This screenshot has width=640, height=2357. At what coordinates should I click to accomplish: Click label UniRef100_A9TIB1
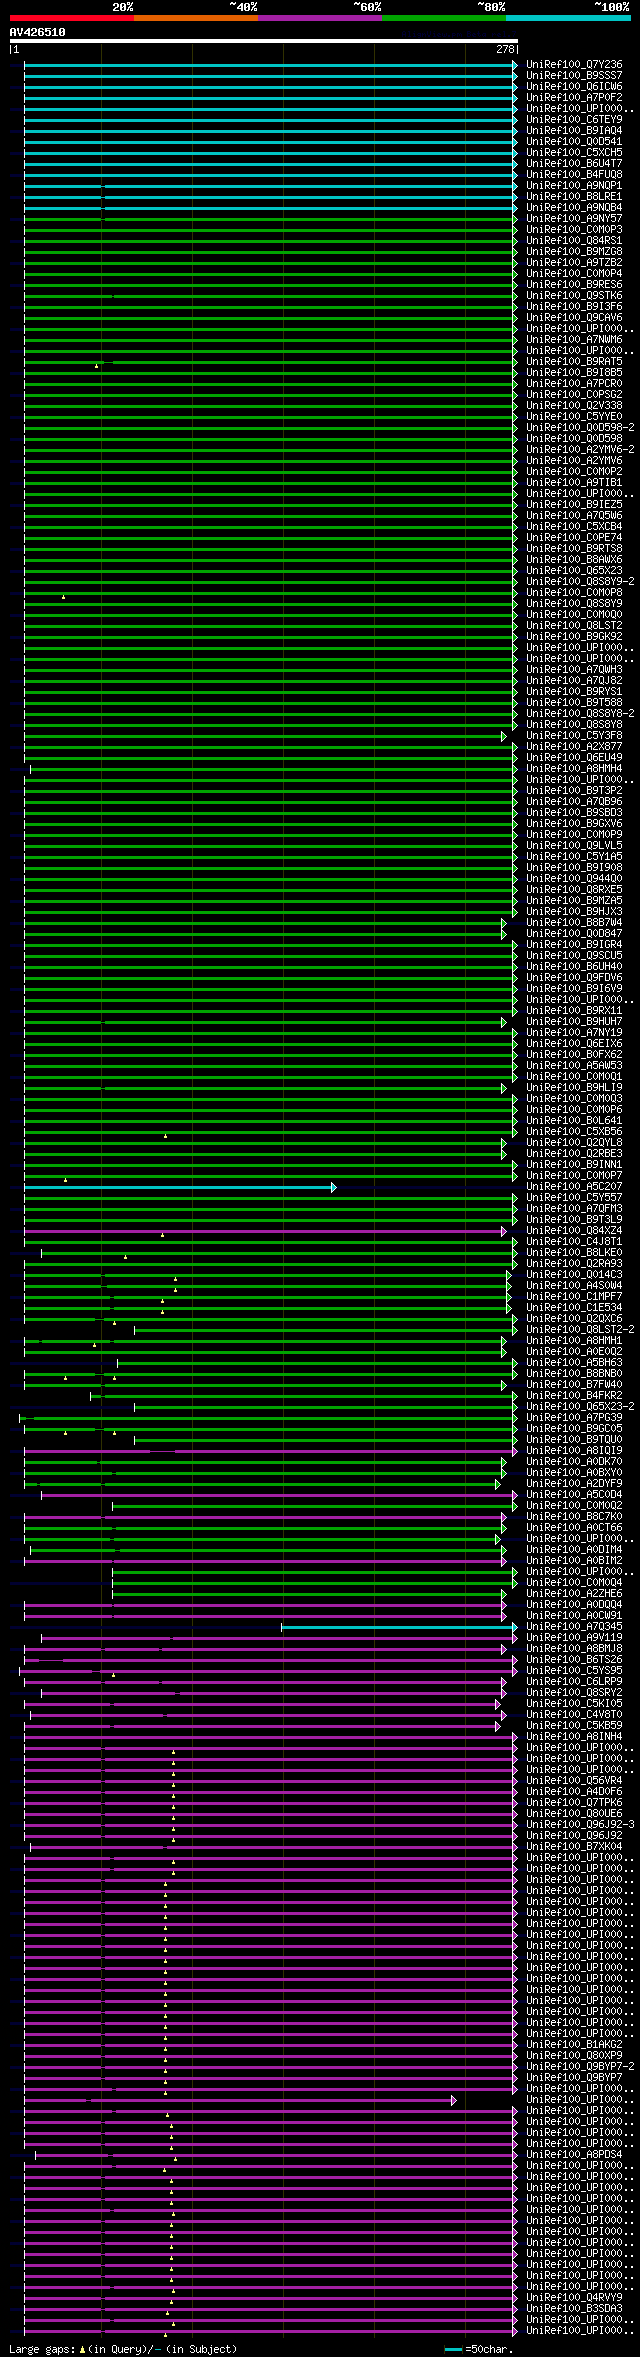(x=574, y=483)
